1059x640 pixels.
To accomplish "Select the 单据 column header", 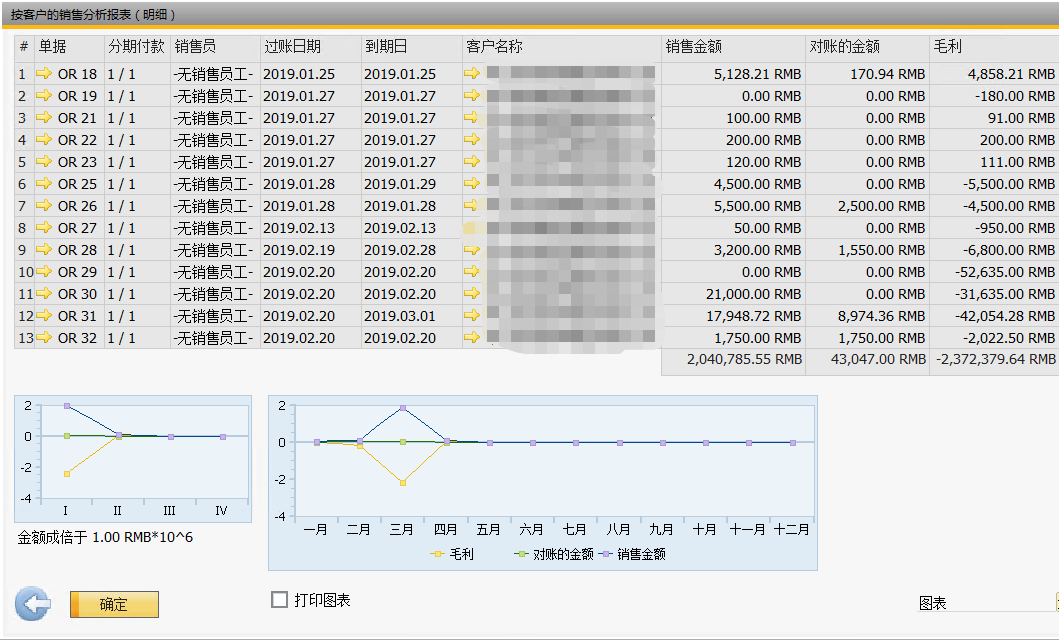I will pos(69,47).
